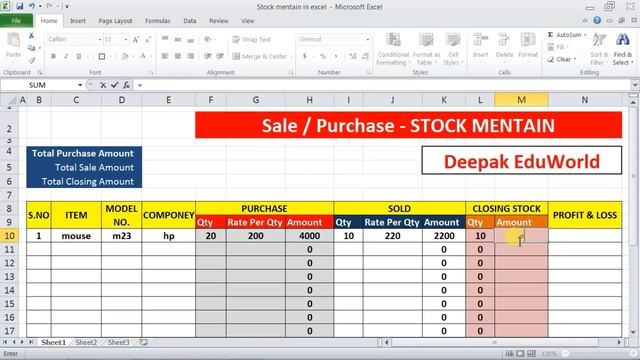Toggle Italic formatting
The image size is (640, 360).
[x=66, y=56]
